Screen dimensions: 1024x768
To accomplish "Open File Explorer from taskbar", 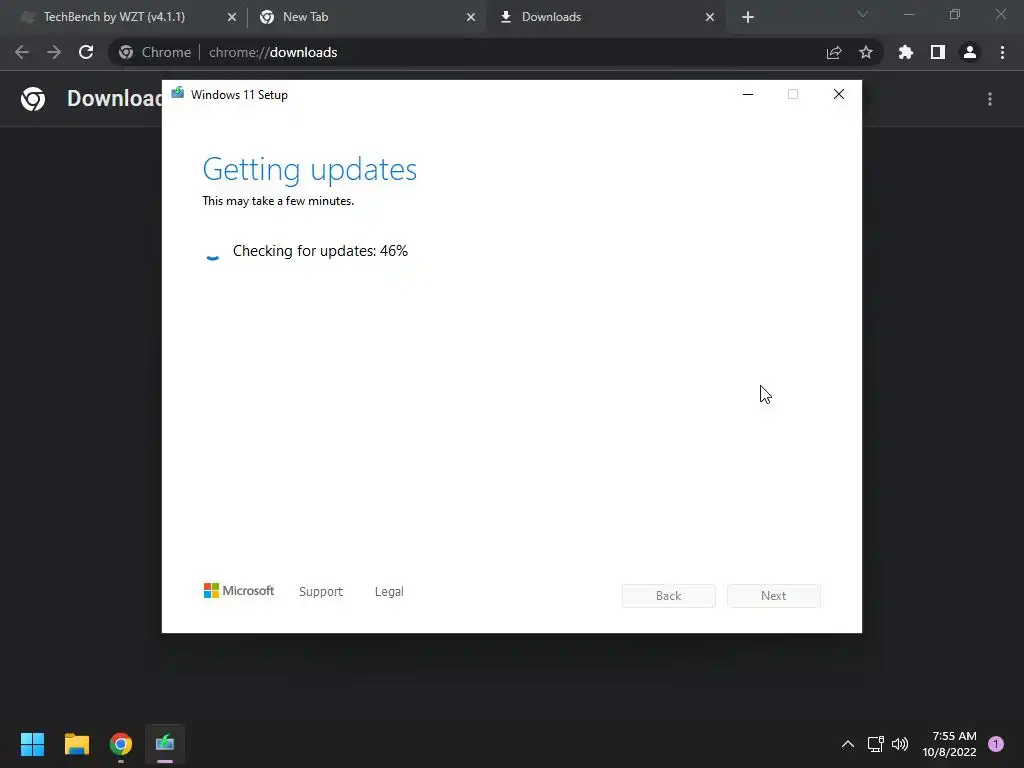I will pos(76,744).
